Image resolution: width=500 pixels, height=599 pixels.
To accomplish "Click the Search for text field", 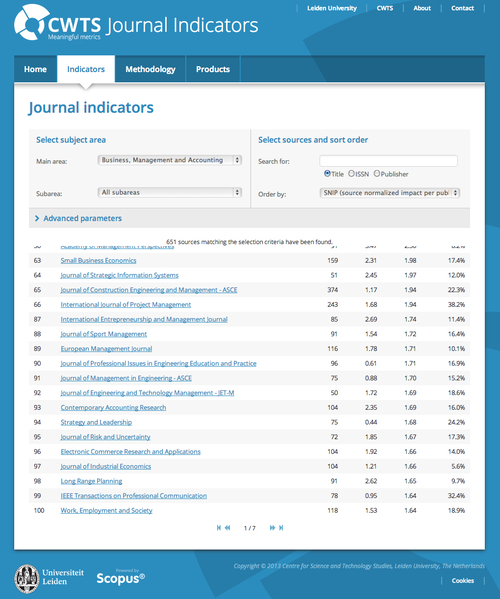I will coord(388,161).
